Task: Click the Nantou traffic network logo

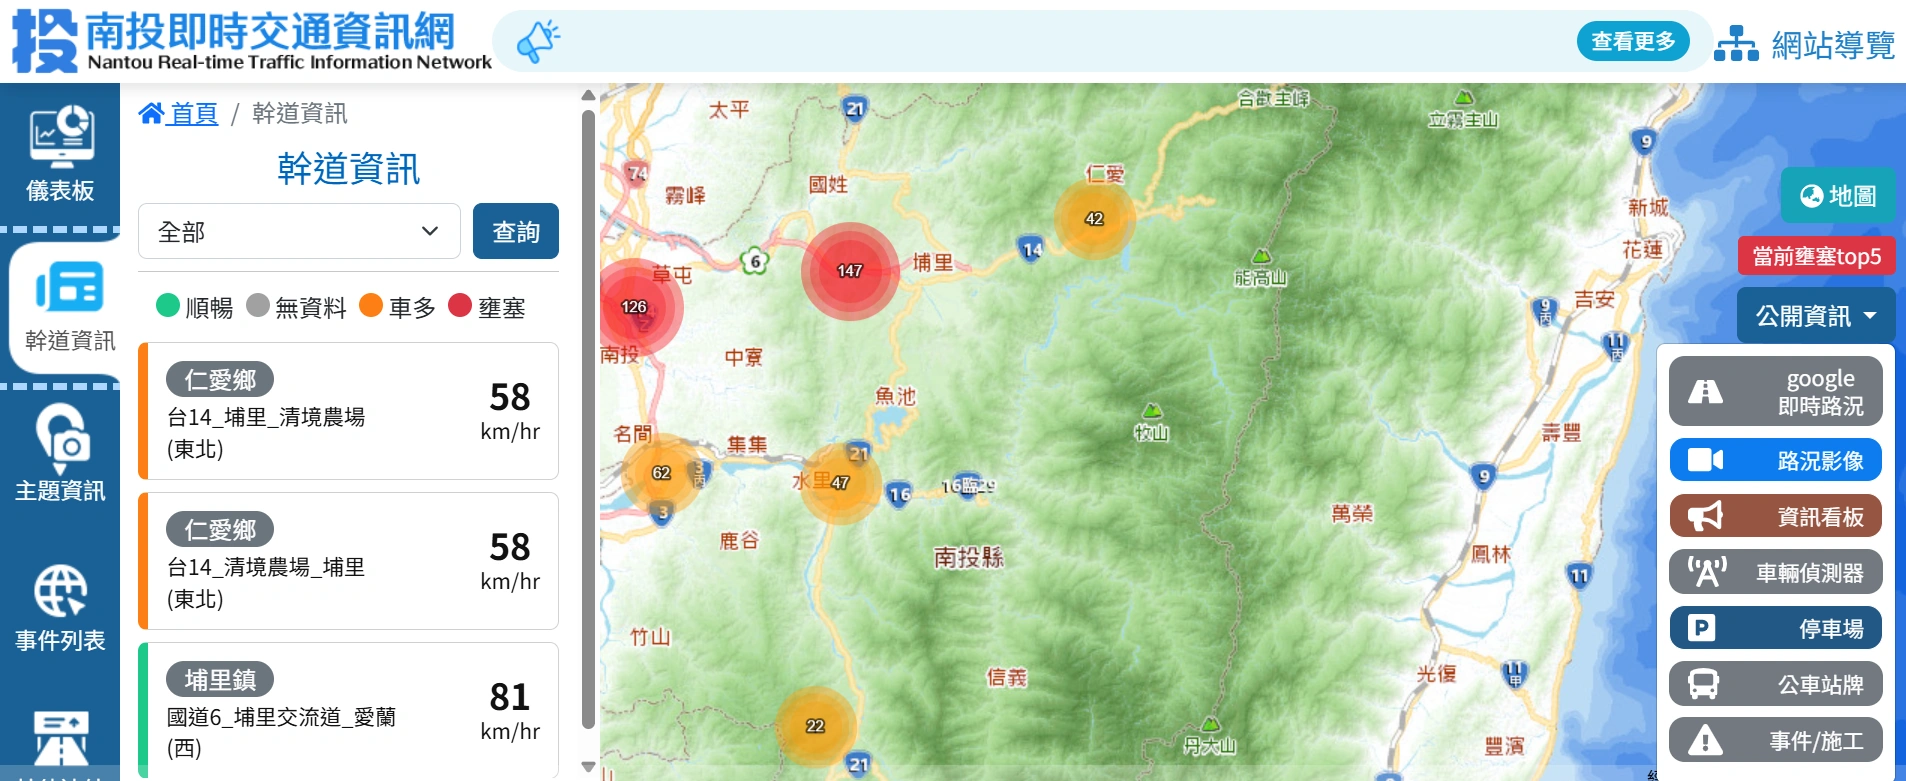Action: coord(252,41)
